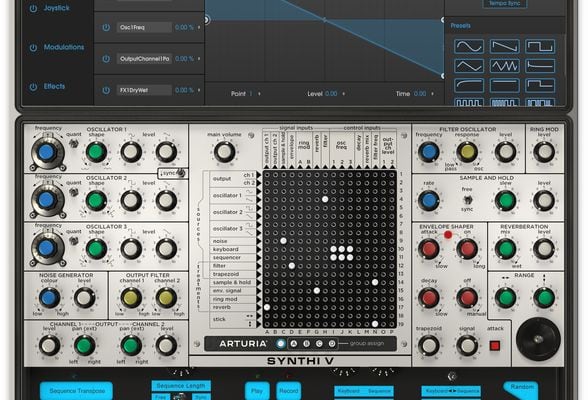This screenshot has height=400, width=588.
Task: Click the Tempo Sync button
Action: coord(505,3)
